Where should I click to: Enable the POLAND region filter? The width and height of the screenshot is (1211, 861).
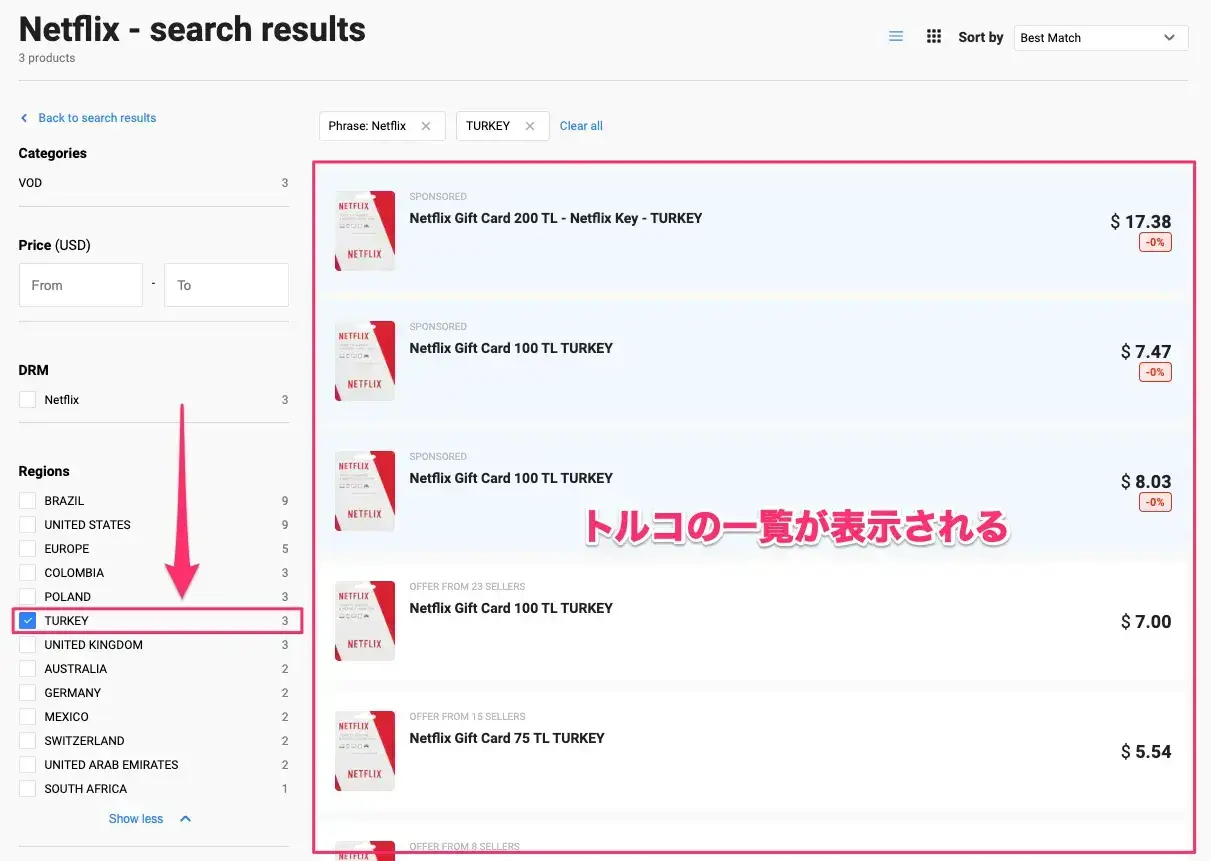point(28,597)
